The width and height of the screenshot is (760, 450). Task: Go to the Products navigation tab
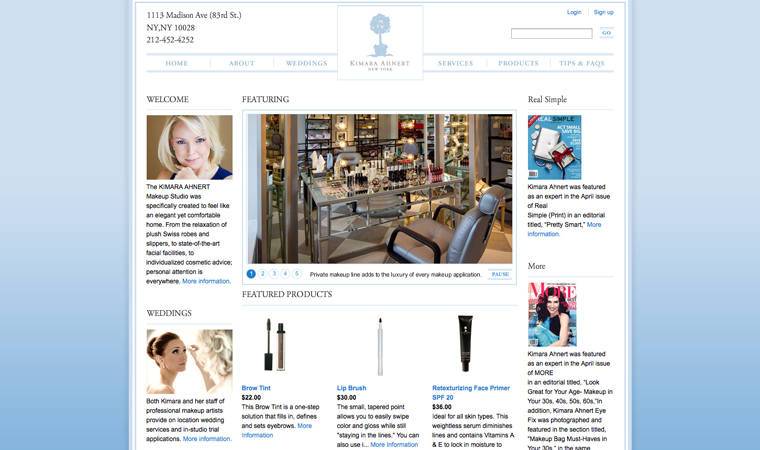point(518,64)
